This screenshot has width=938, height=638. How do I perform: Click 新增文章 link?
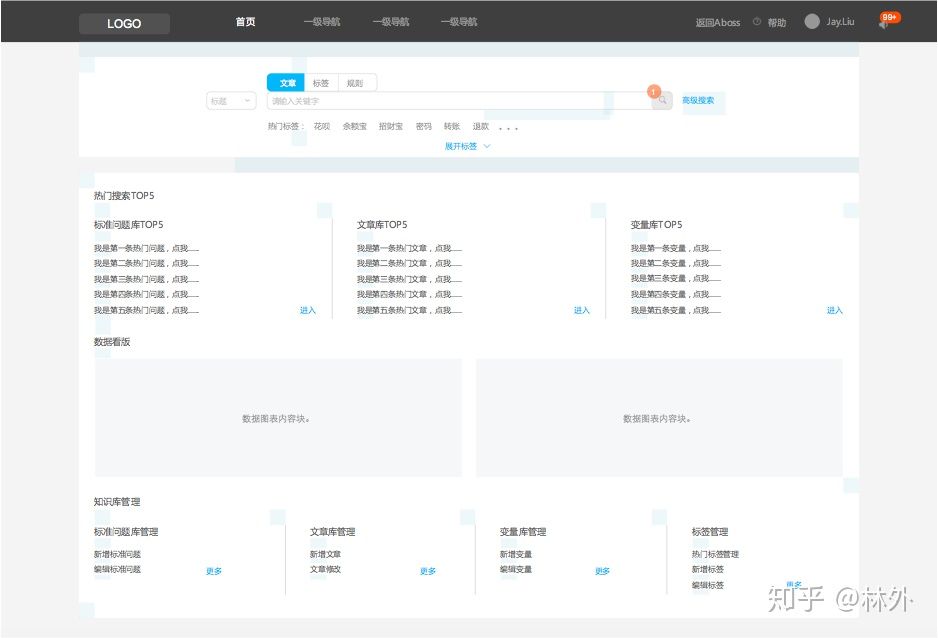click(x=325, y=554)
